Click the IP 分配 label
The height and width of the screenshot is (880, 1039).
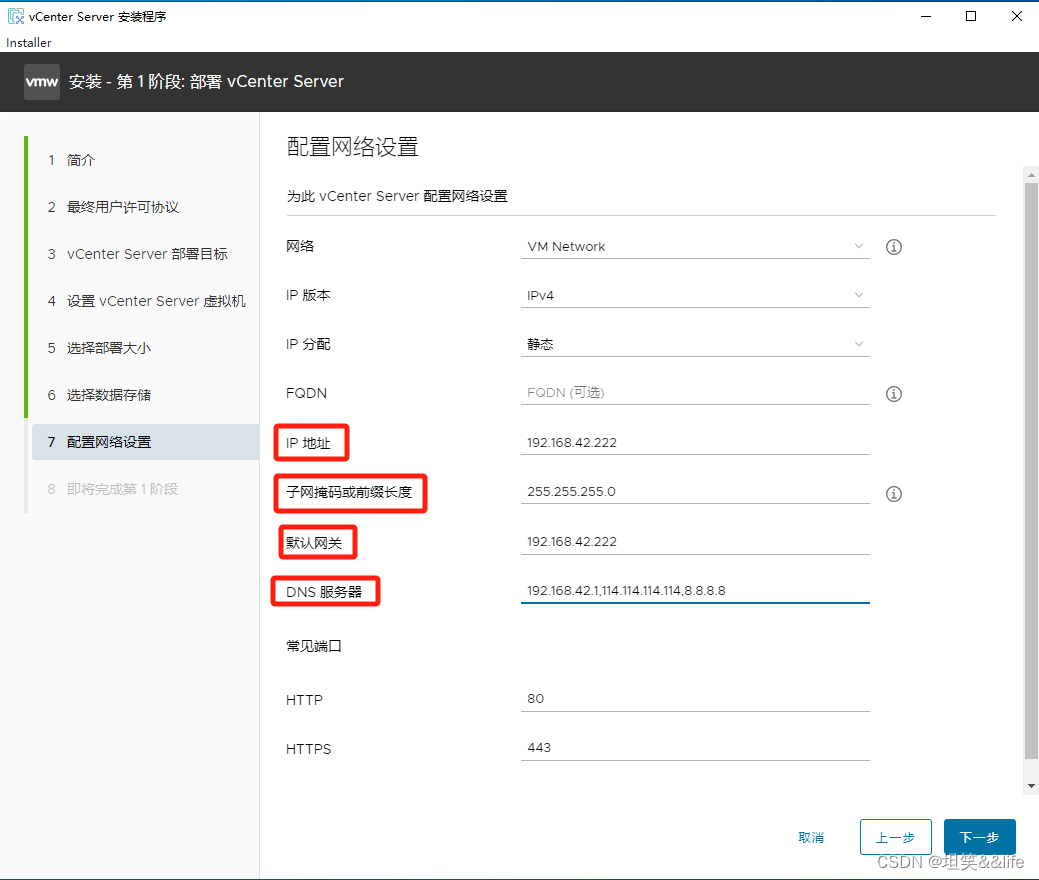[x=308, y=345]
